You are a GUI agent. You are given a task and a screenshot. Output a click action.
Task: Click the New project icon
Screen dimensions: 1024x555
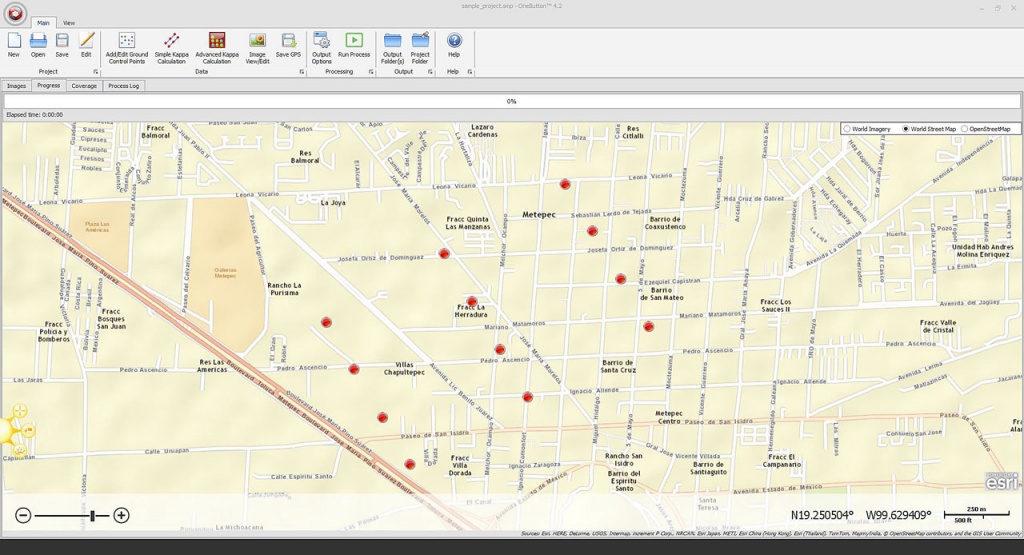pyautogui.click(x=14, y=45)
